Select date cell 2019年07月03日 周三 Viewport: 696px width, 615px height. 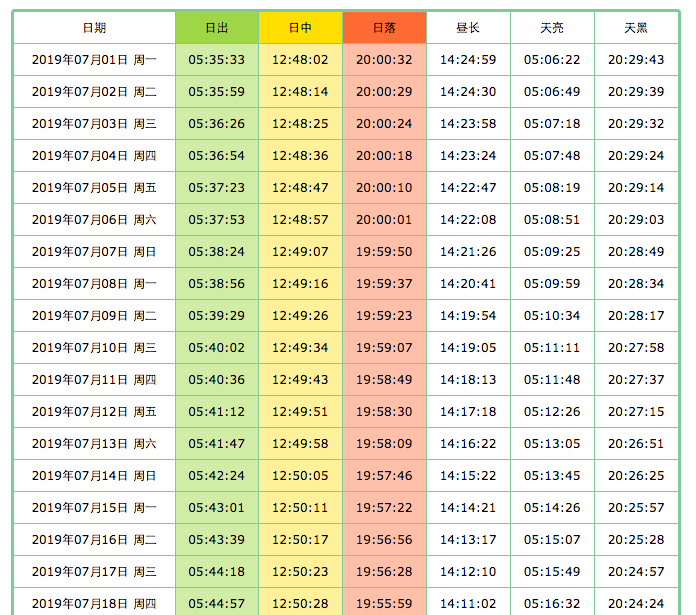click(94, 123)
